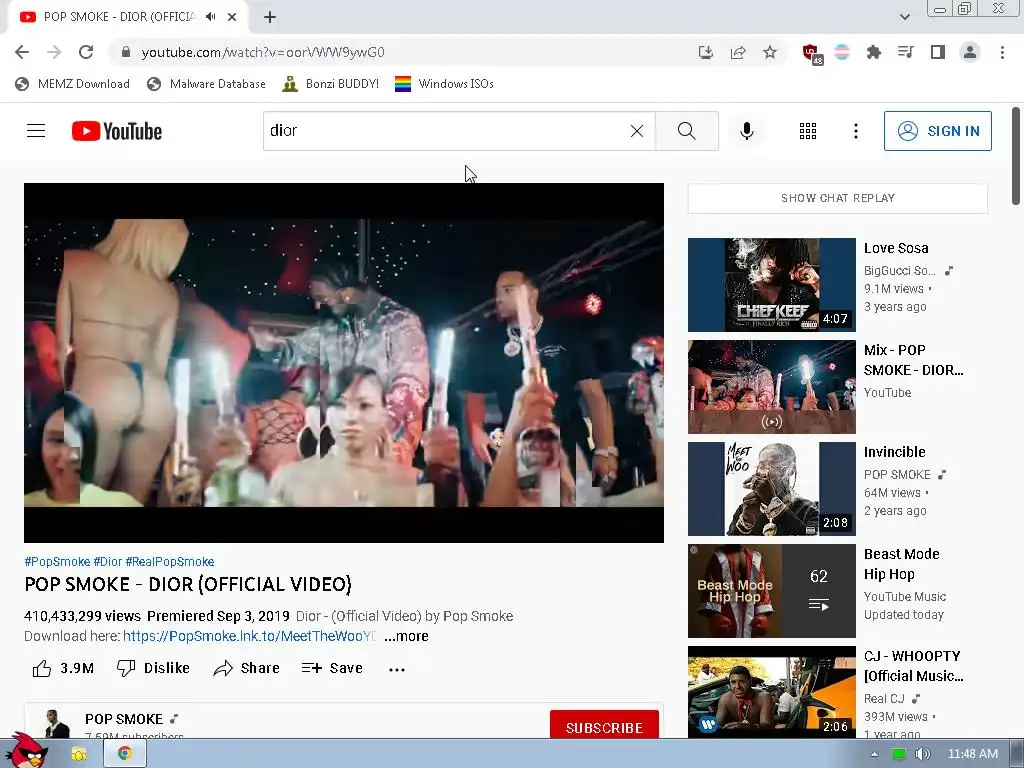Show hidden tray icons arrow
The height and width of the screenshot is (768, 1024).
point(874,754)
